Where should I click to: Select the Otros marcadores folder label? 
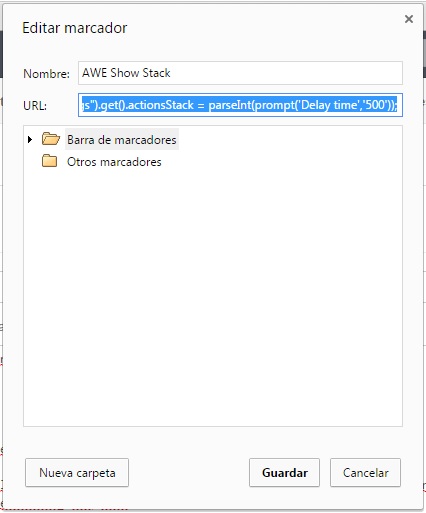coord(114,162)
